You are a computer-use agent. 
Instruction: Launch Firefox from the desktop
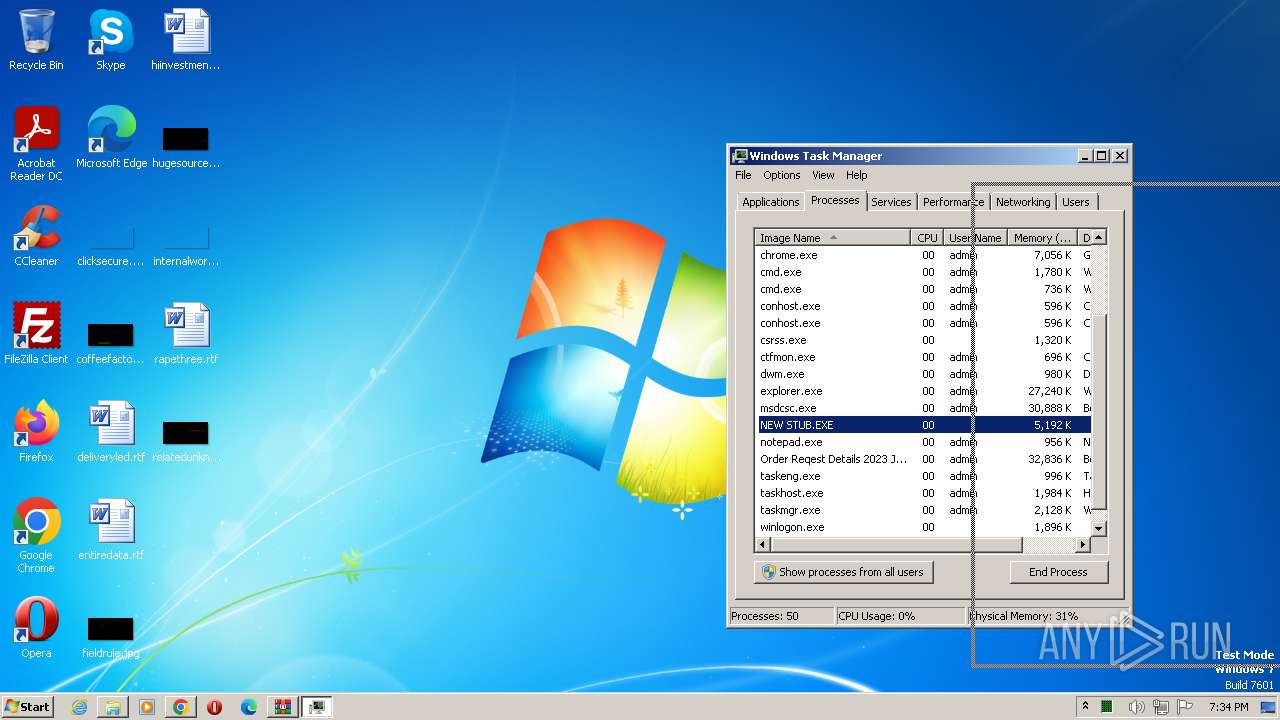coord(36,432)
